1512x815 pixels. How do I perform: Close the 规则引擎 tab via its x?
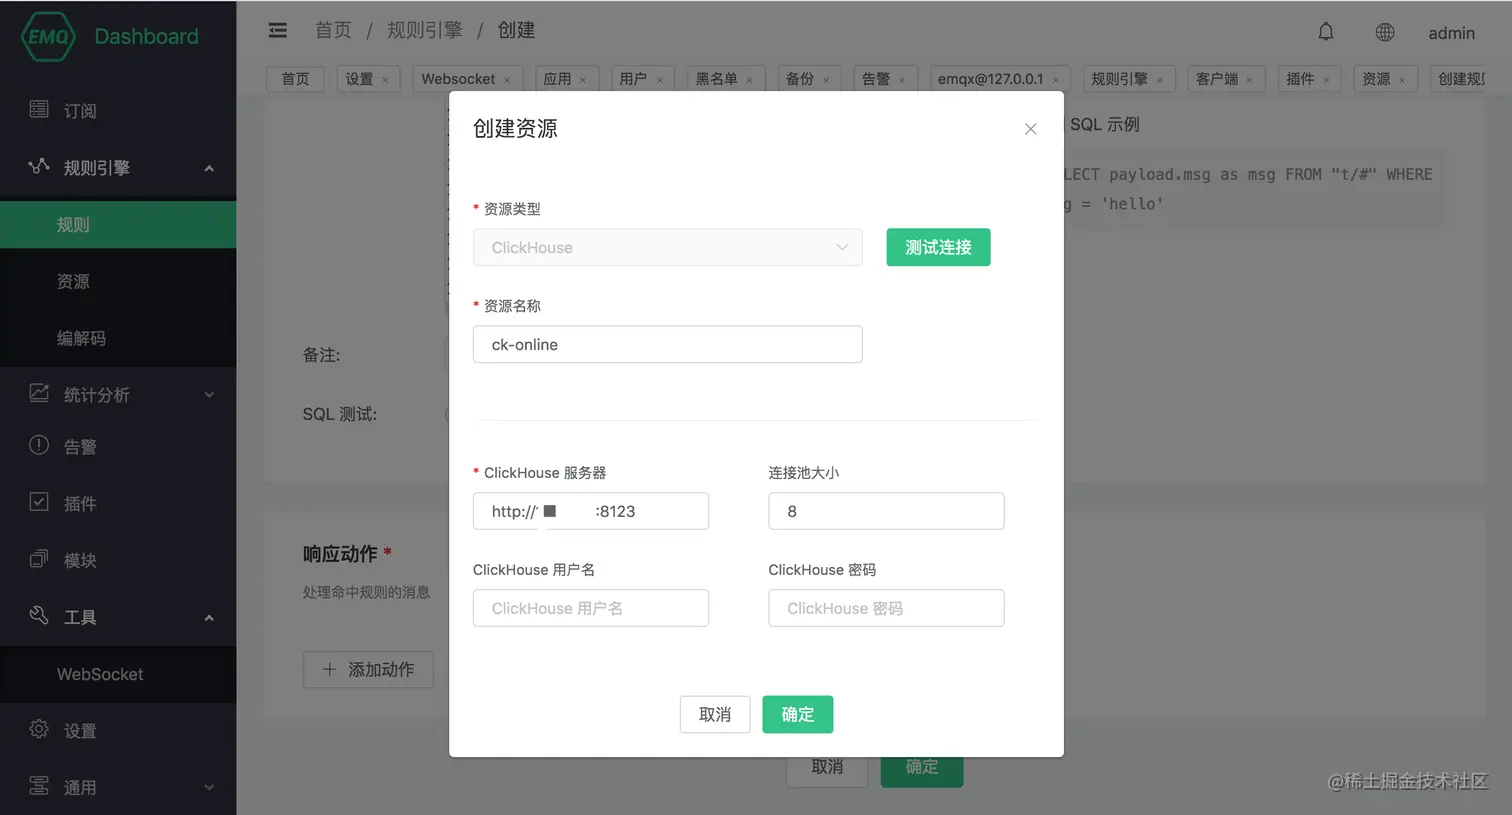(x=1160, y=80)
